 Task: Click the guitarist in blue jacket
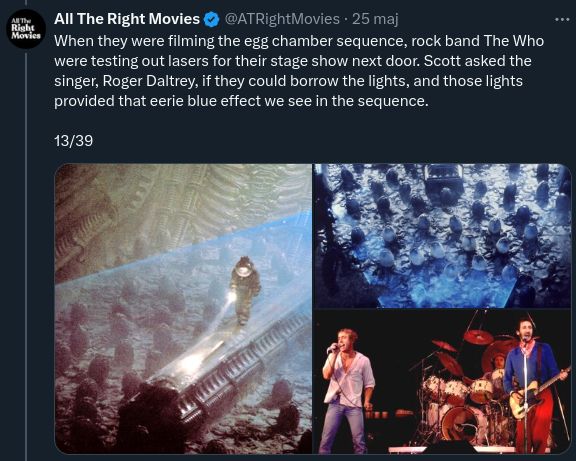click(530, 384)
